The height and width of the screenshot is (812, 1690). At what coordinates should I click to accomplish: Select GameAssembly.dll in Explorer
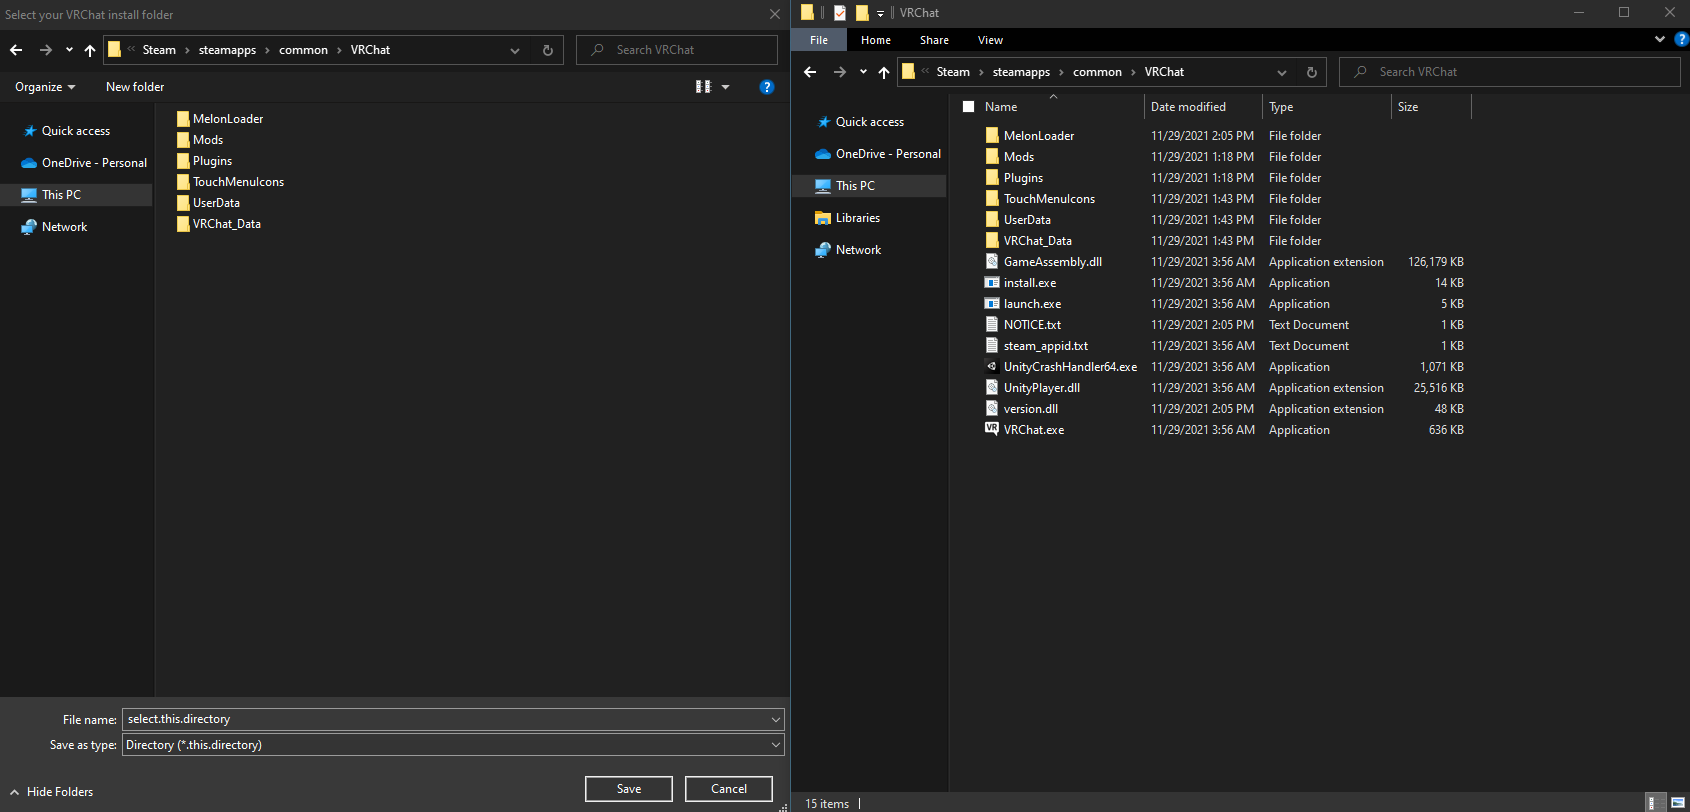(x=1053, y=262)
